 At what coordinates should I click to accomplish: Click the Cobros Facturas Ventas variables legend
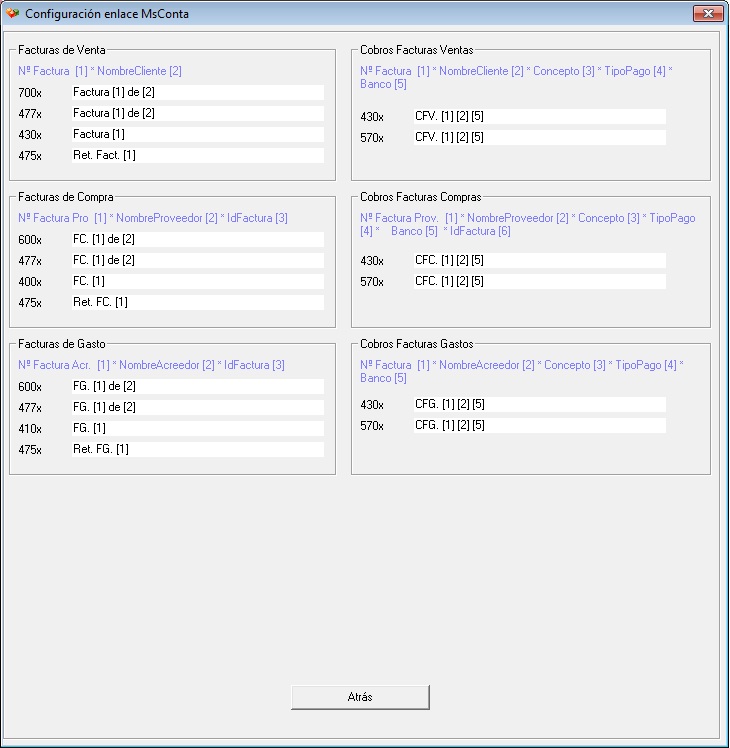[516, 77]
